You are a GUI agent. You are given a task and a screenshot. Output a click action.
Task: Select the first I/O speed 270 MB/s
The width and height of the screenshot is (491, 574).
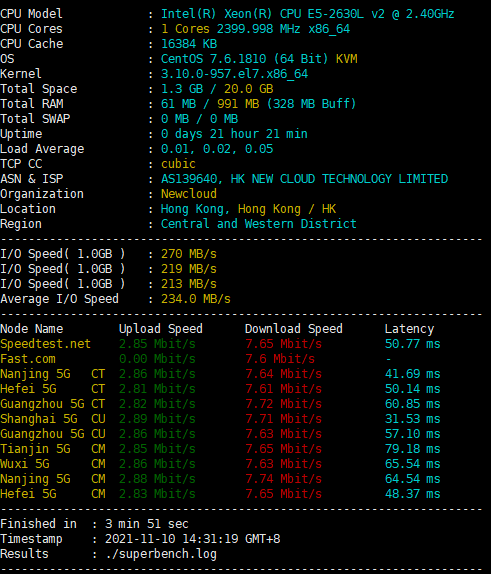tap(189, 254)
